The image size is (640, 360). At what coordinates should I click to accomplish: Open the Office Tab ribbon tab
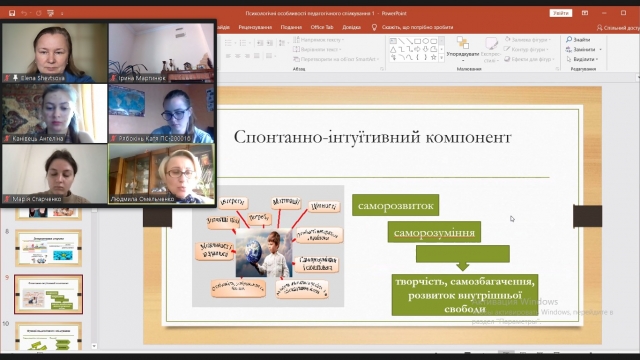pos(322,27)
